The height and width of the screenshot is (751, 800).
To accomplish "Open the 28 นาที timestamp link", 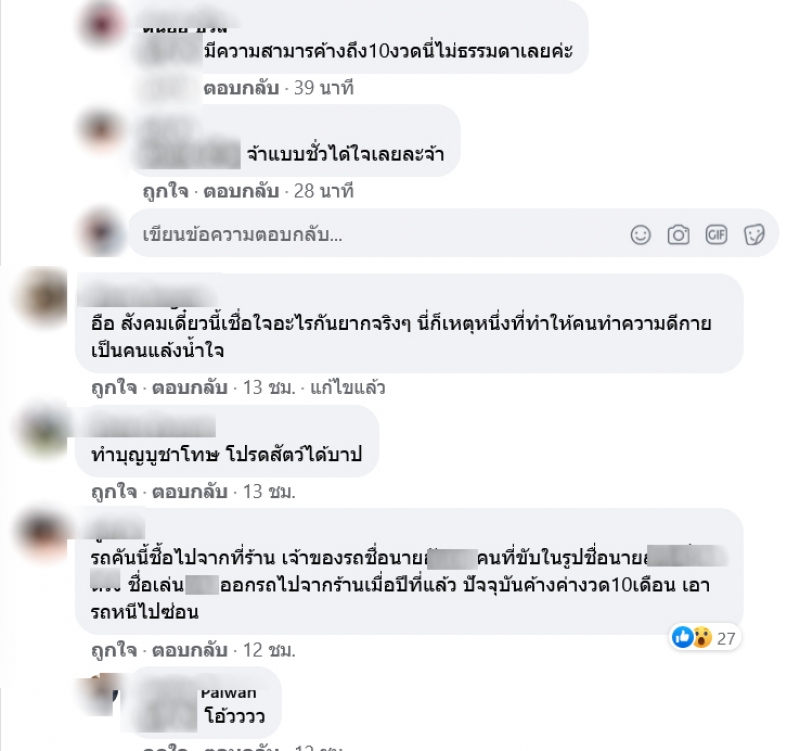I will tap(323, 191).
